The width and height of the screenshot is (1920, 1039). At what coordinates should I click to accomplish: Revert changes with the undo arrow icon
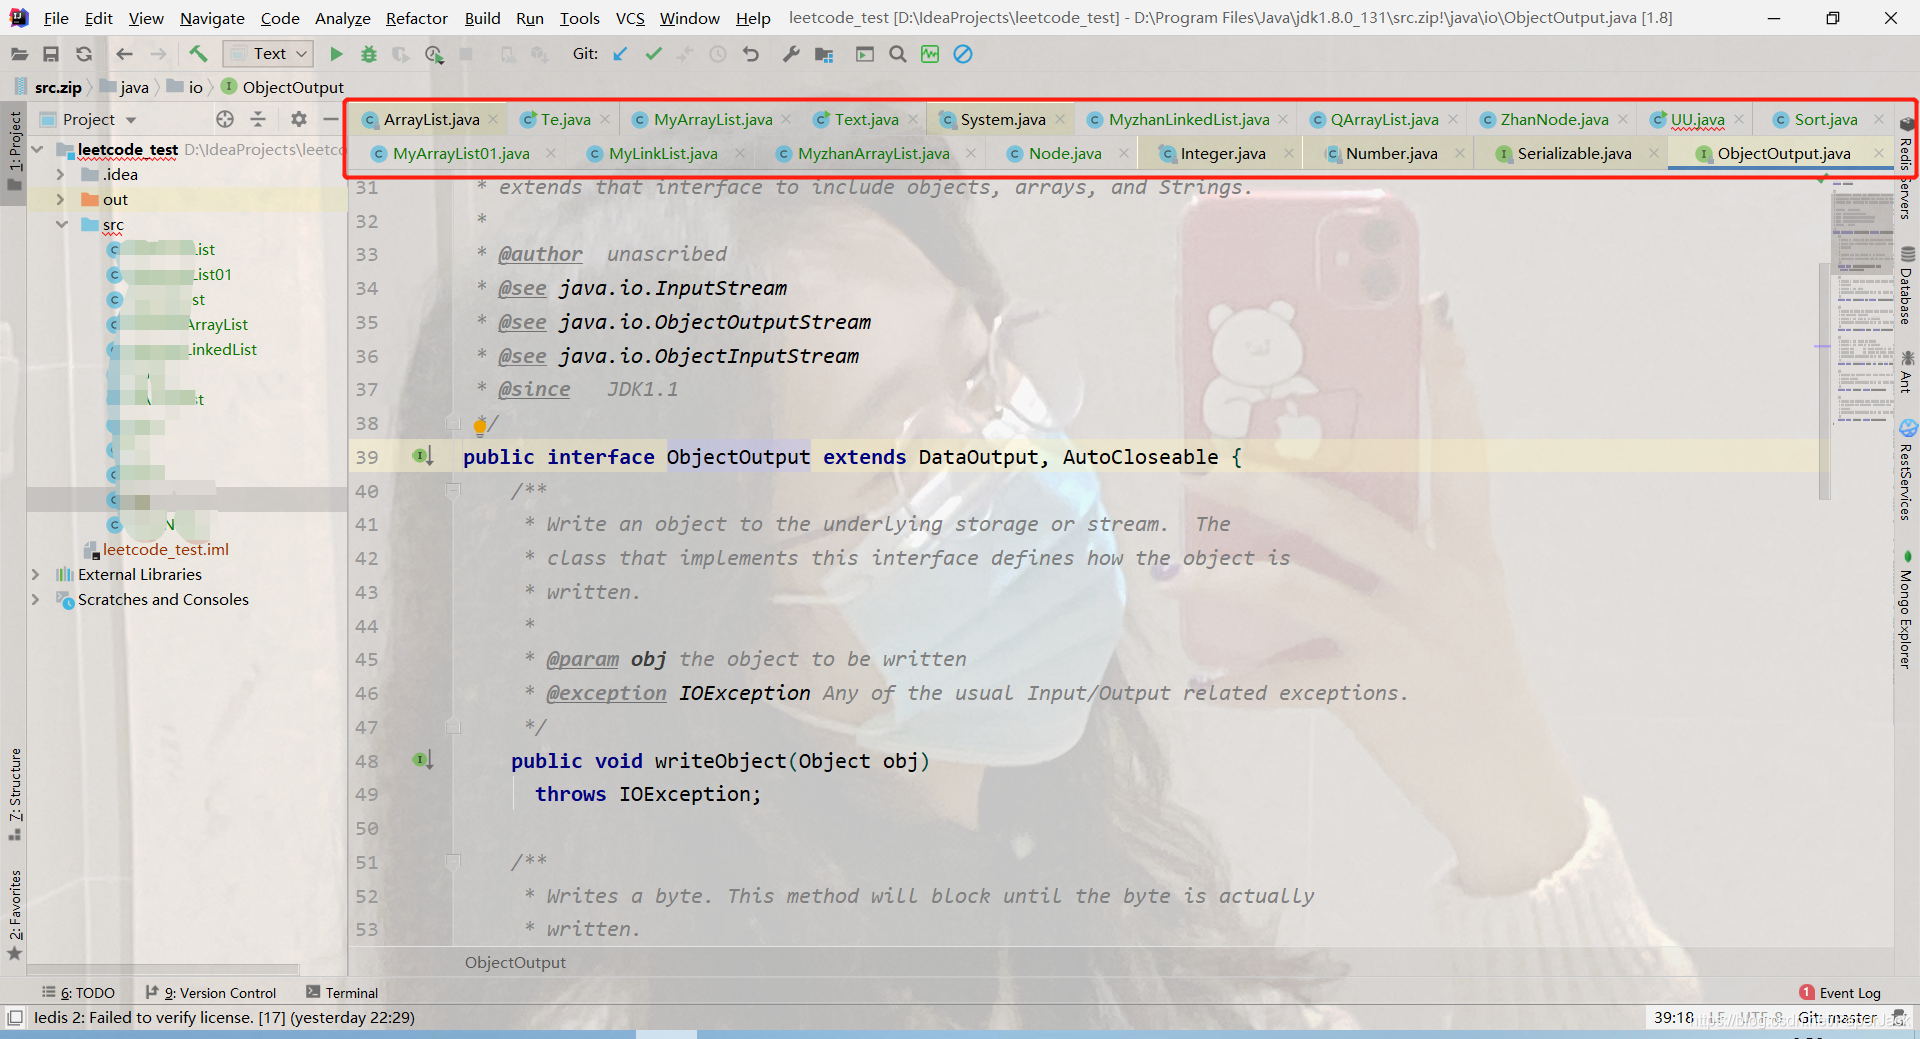tap(751, 54)
